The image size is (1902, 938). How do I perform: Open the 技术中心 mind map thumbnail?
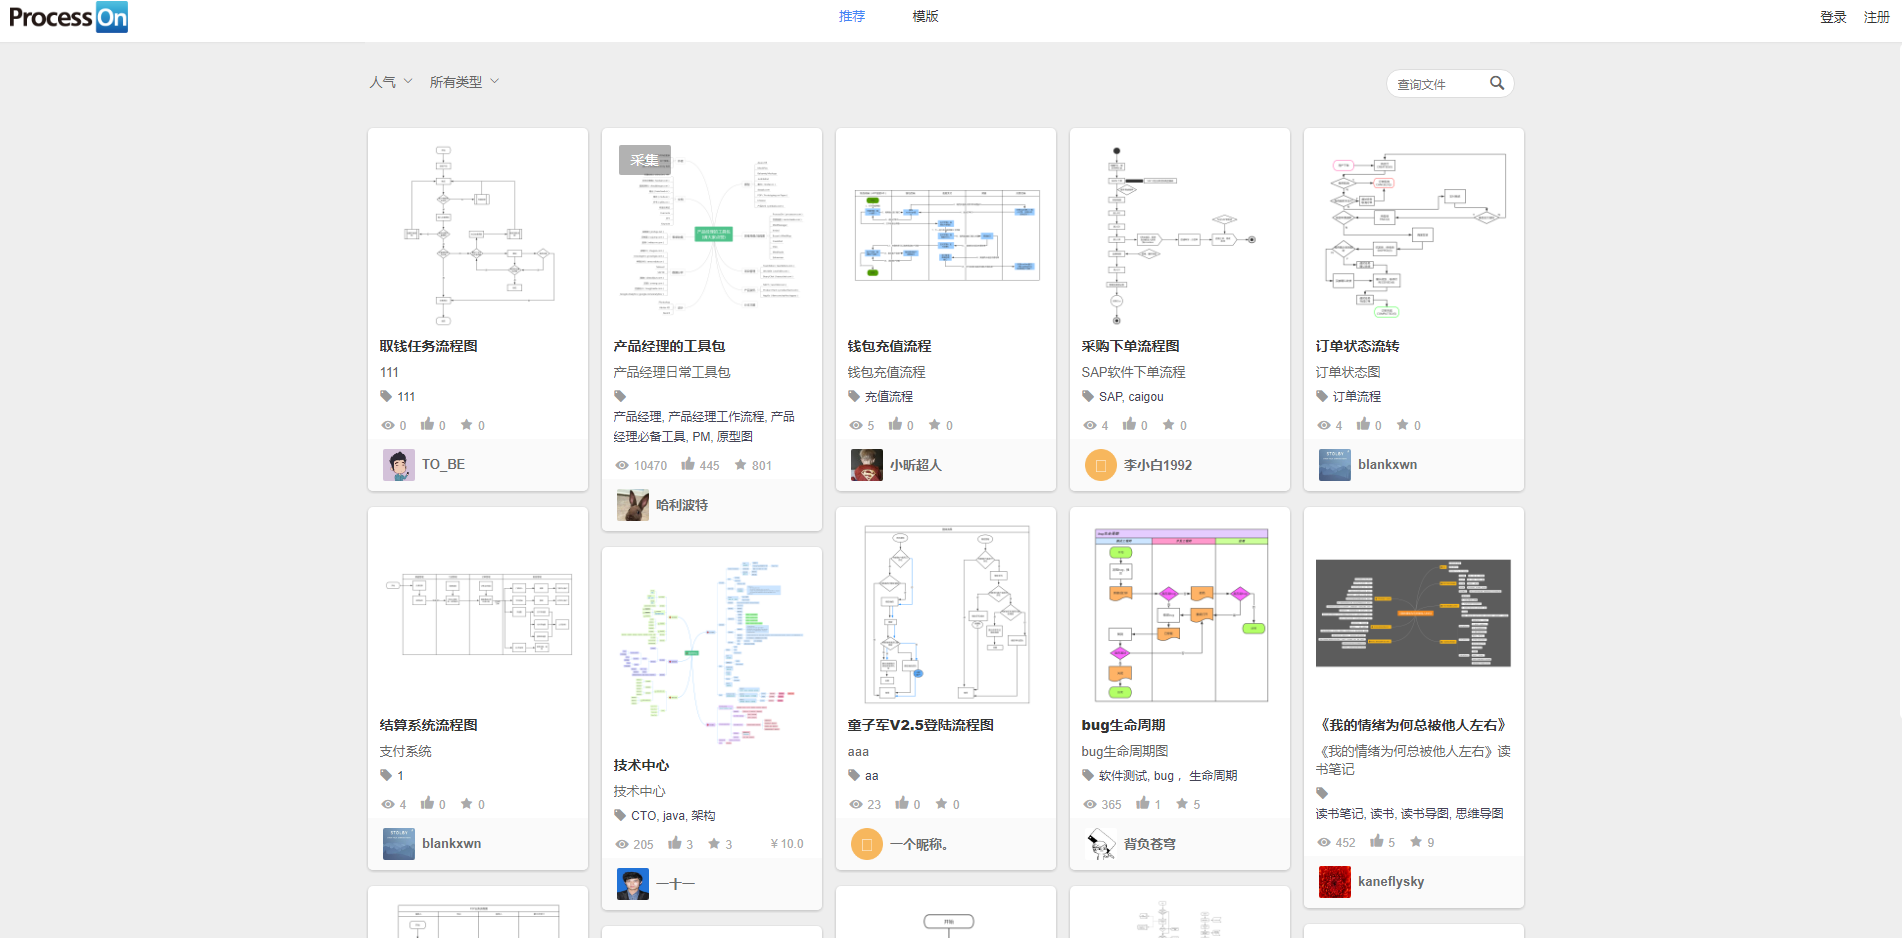click(712, 654)
